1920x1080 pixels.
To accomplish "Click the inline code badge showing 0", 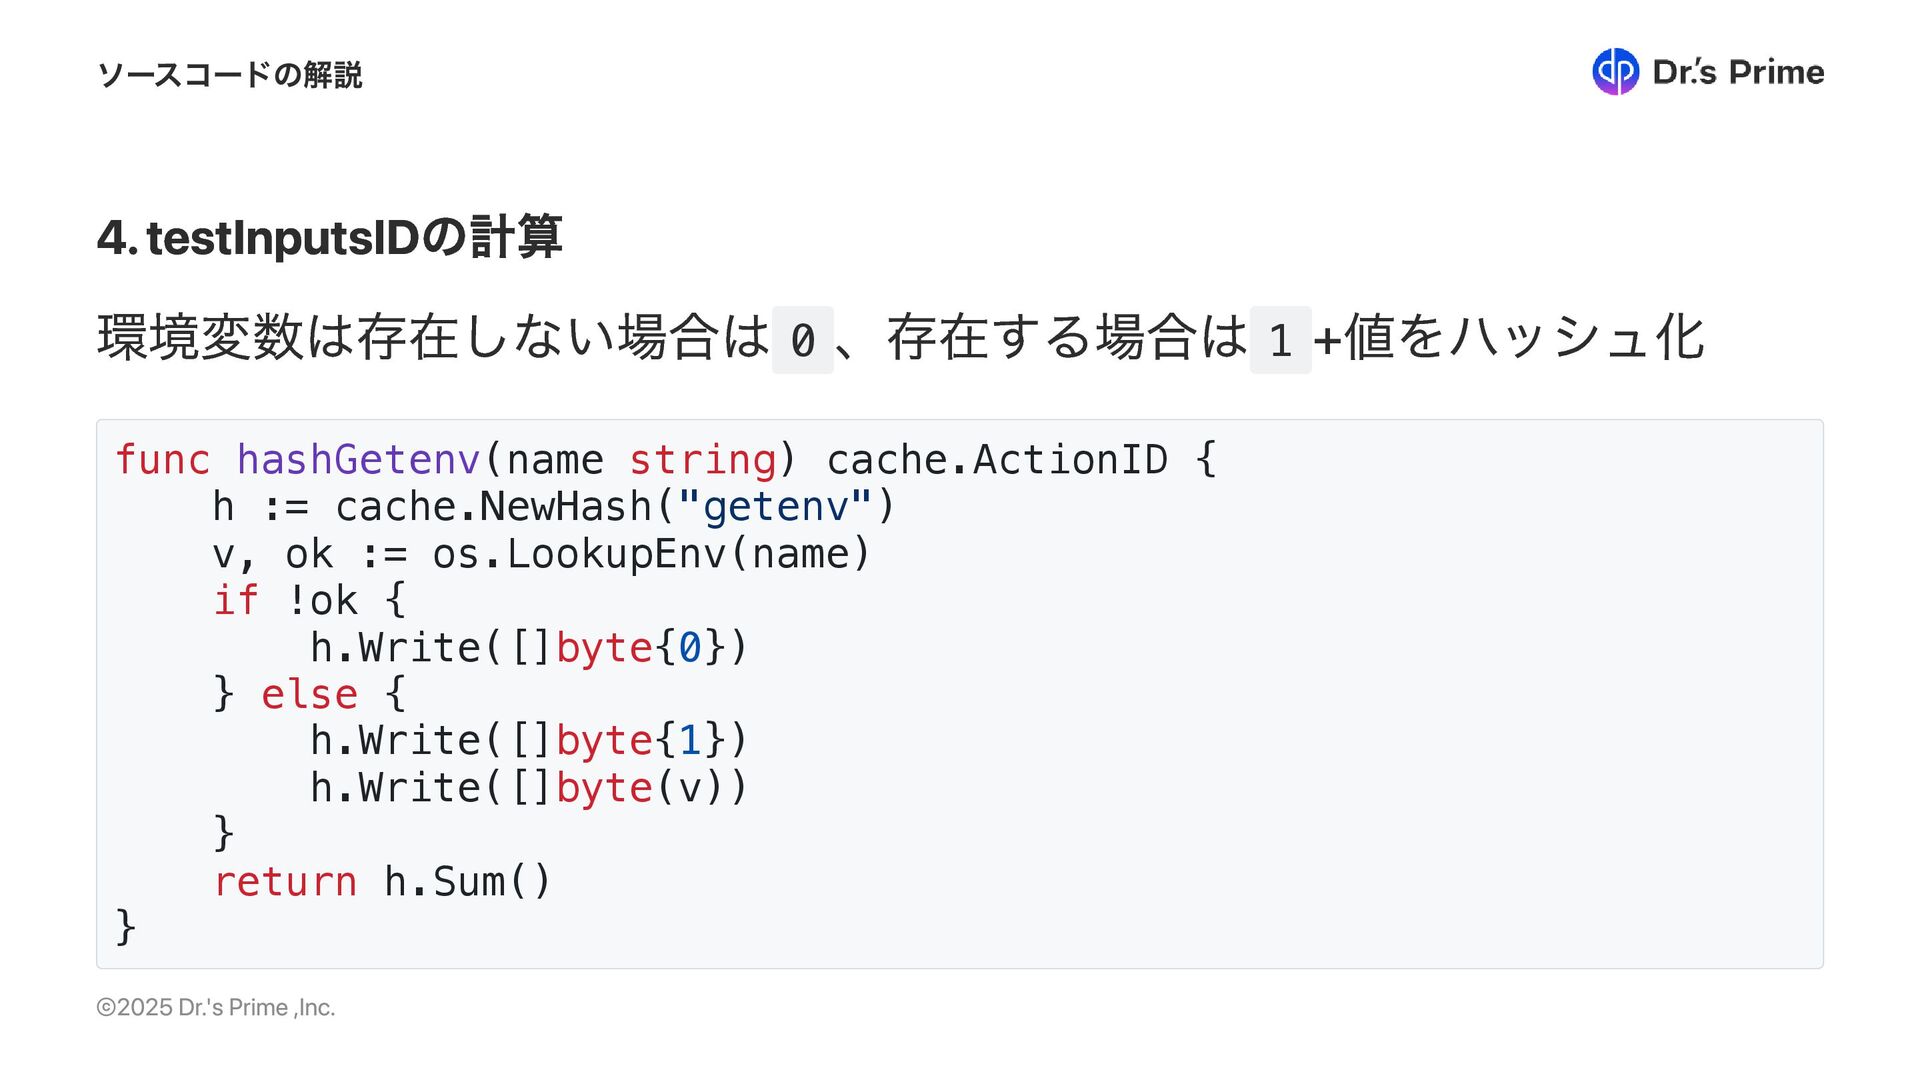I will pyautogui.click(x=802, y=340).
